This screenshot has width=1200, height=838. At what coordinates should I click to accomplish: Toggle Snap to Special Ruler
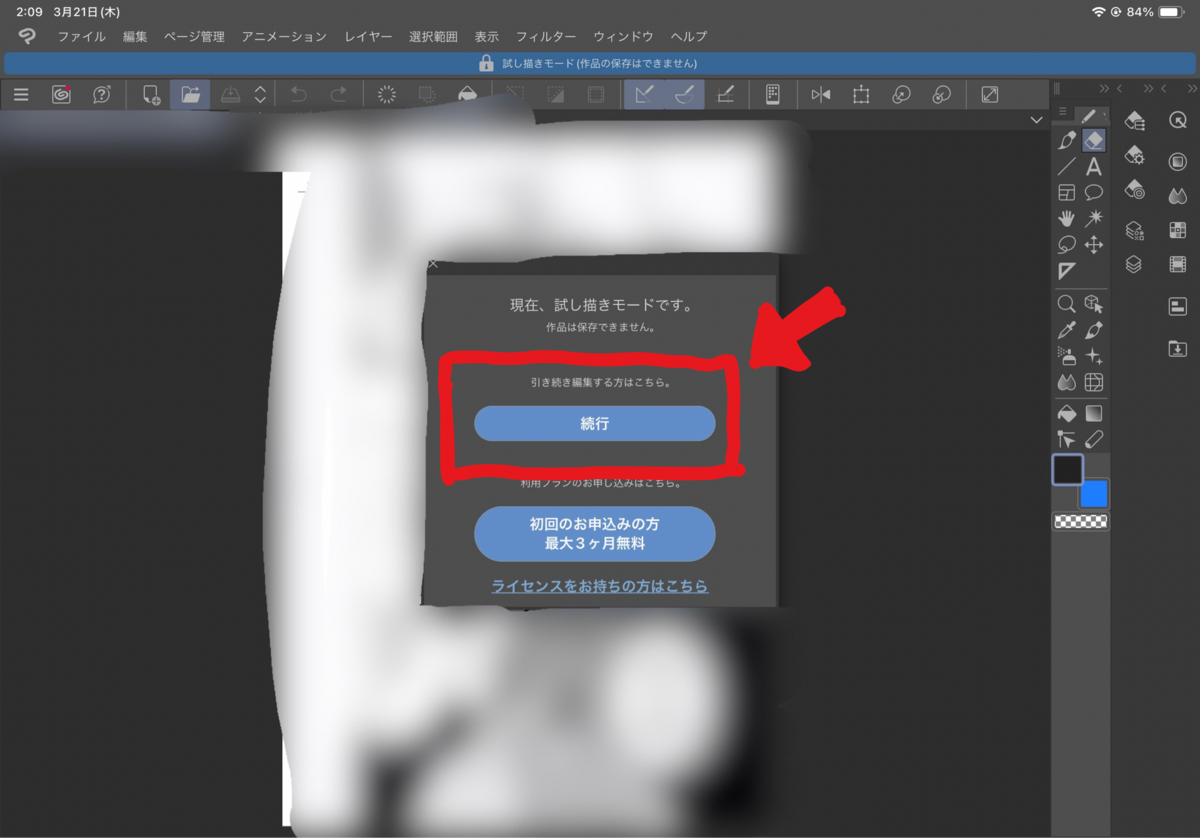pyautogui.click(x=685, y=95)
